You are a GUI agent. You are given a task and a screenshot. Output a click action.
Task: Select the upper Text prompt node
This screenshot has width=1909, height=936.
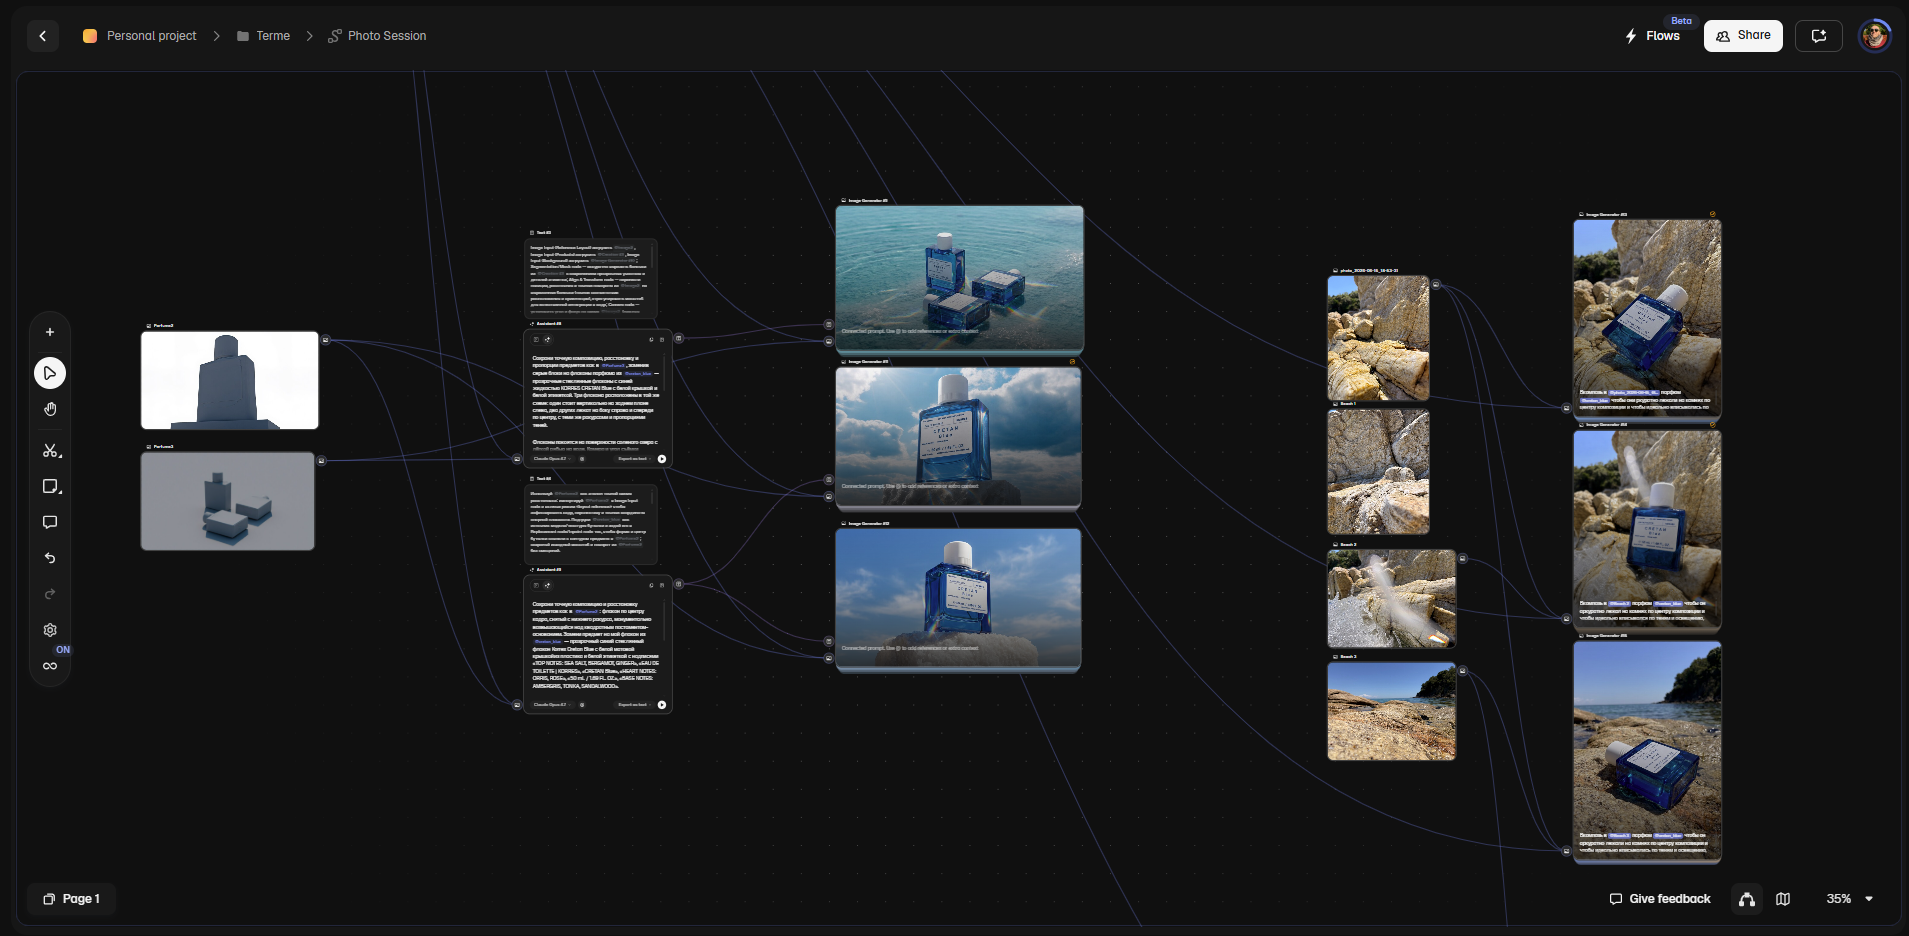point(591,278)
